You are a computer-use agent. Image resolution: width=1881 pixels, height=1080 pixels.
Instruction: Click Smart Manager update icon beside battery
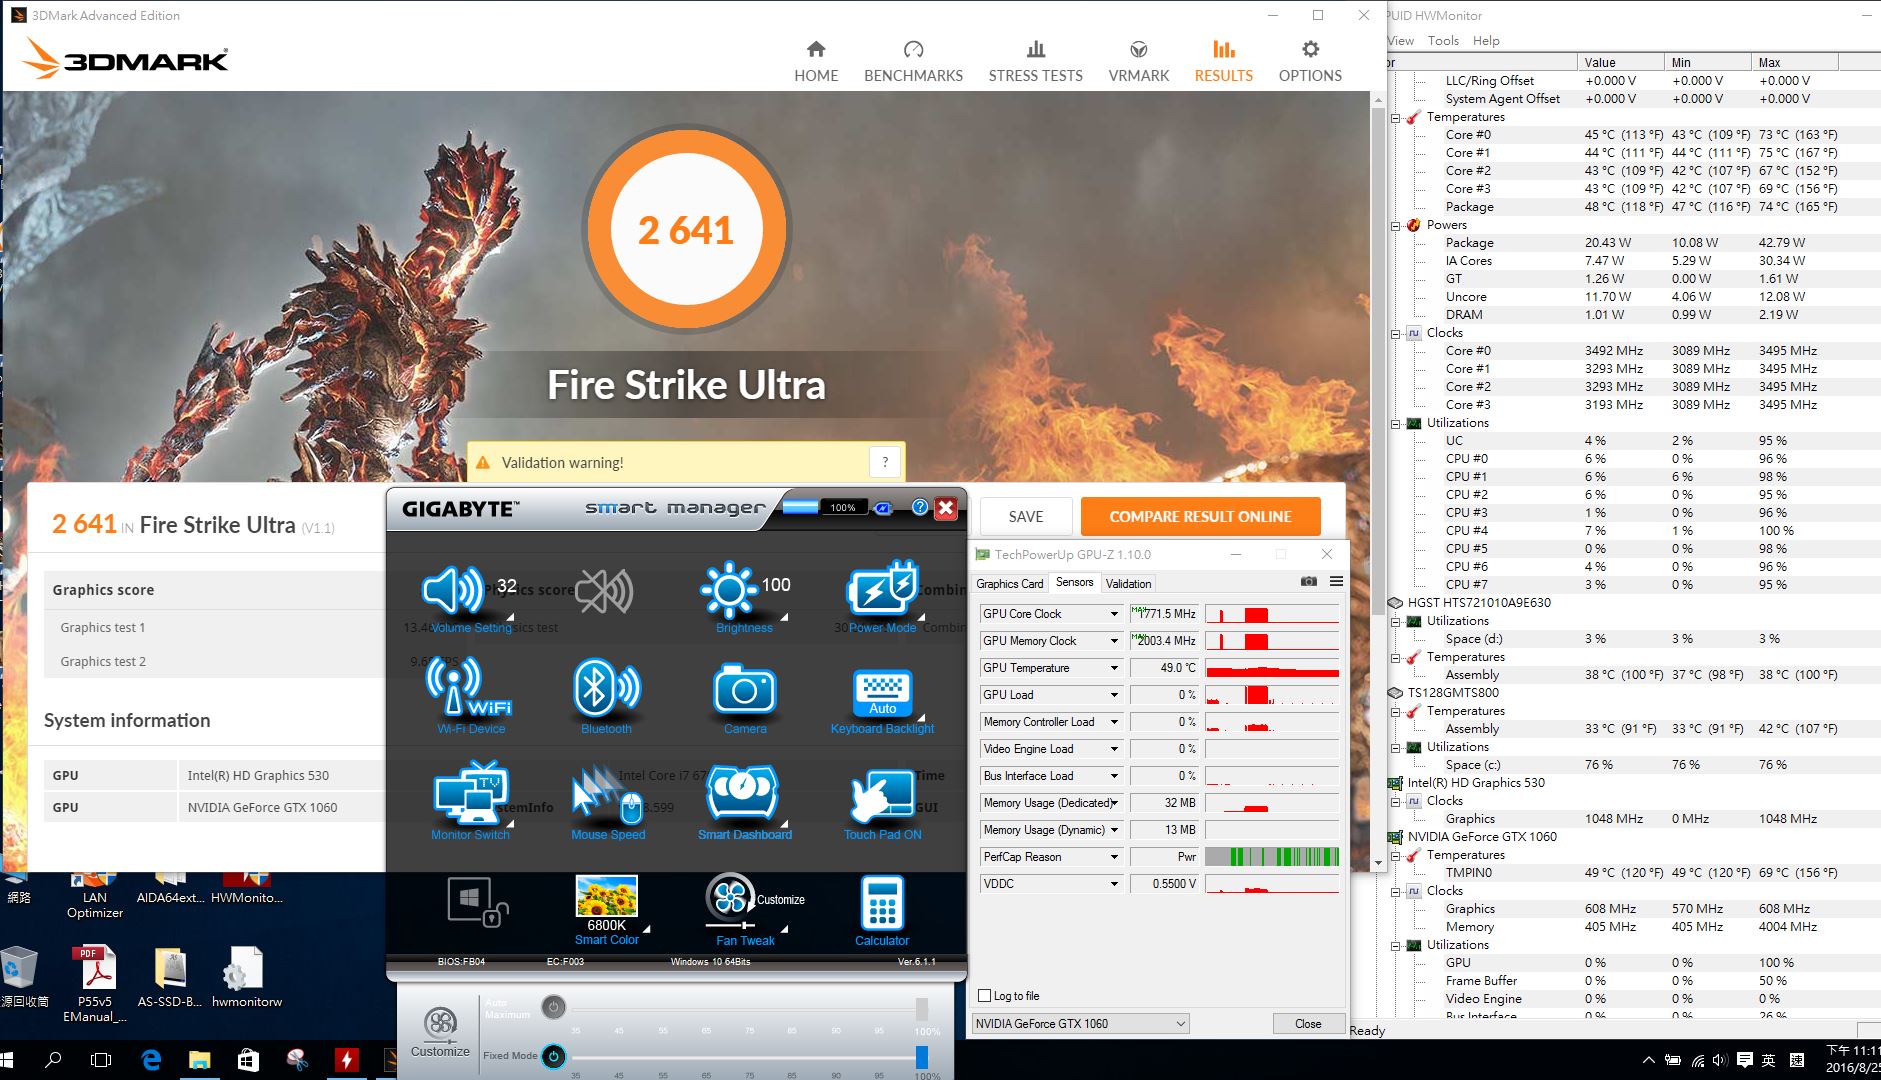click(882, 508)
